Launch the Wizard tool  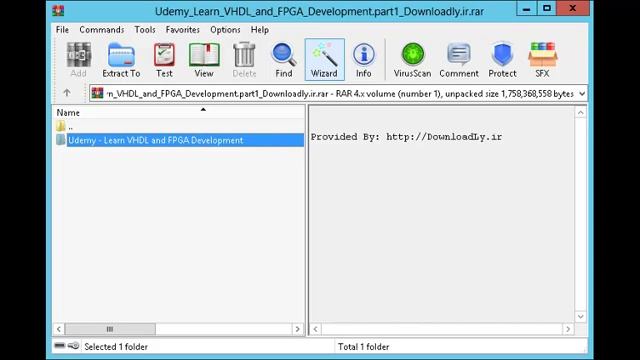324,60
